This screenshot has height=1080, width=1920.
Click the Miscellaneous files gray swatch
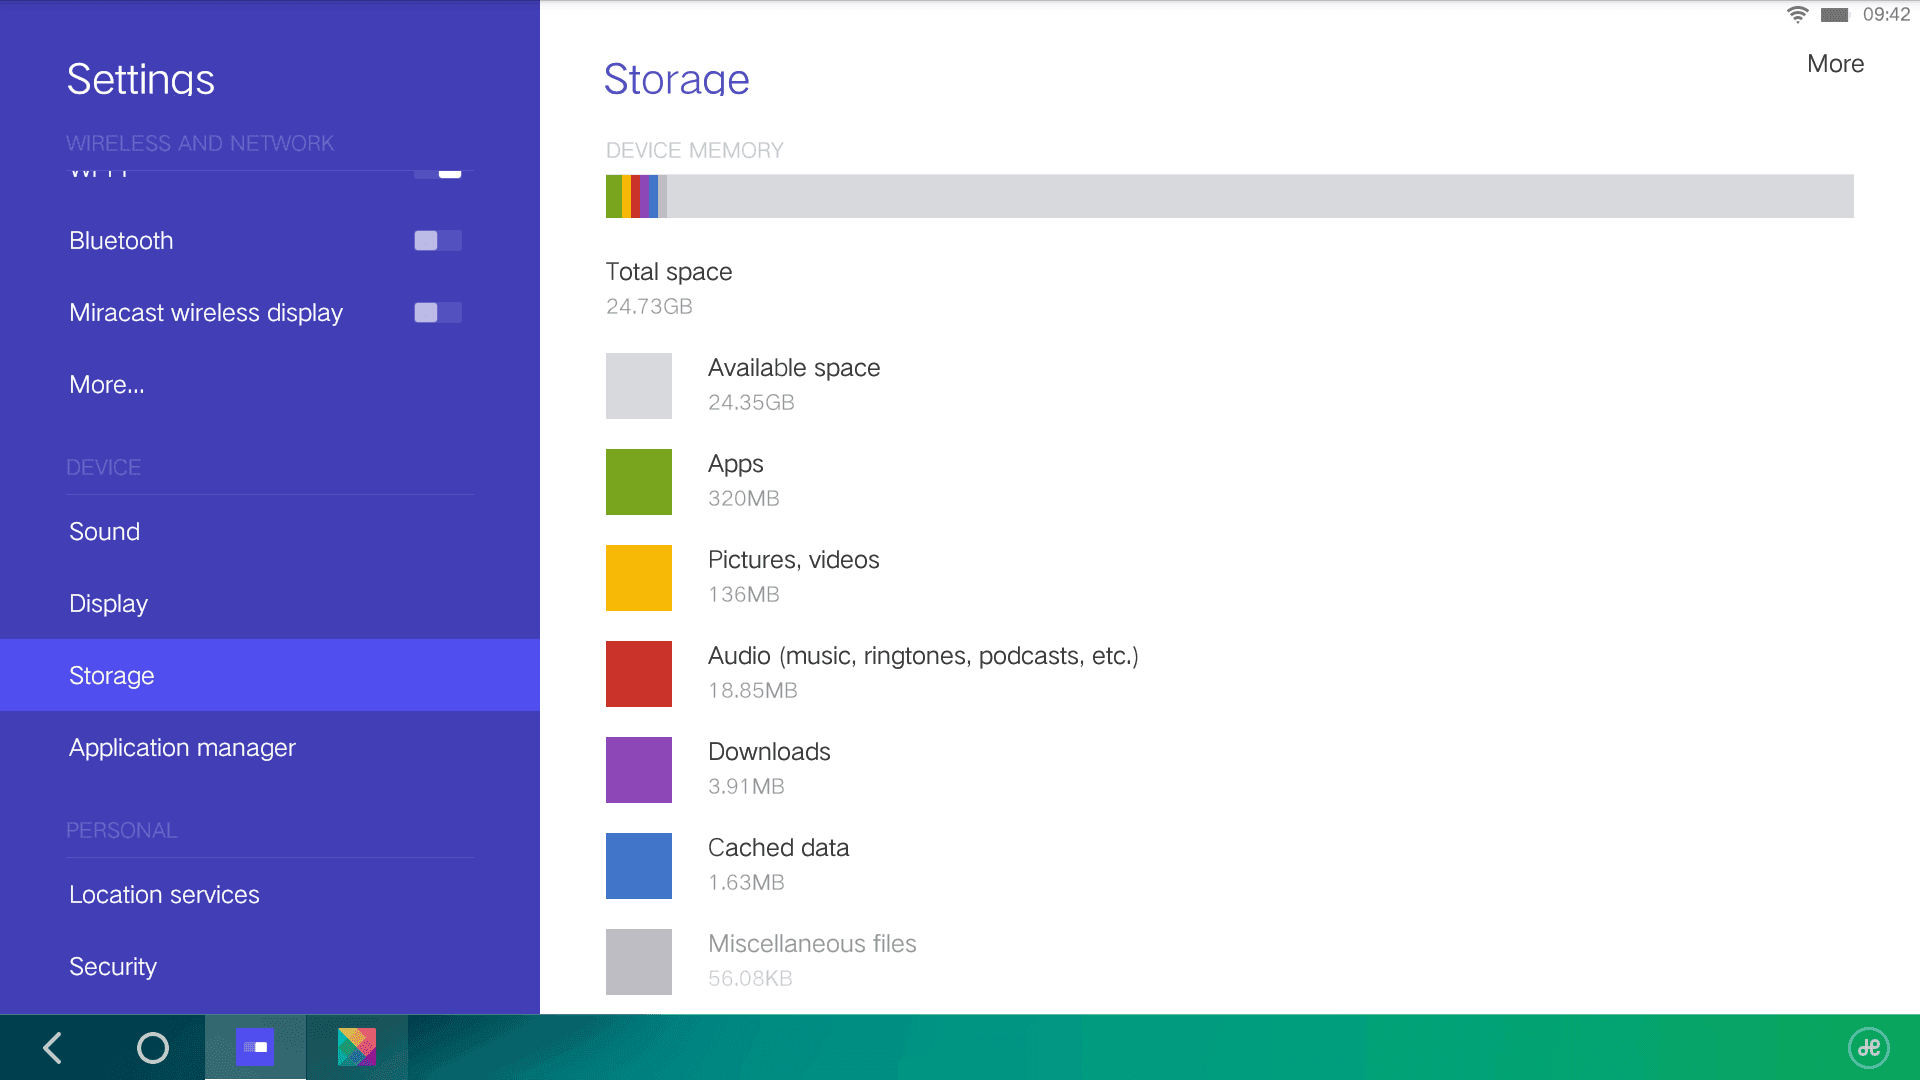pyautogui.click(x=639, y=962)
